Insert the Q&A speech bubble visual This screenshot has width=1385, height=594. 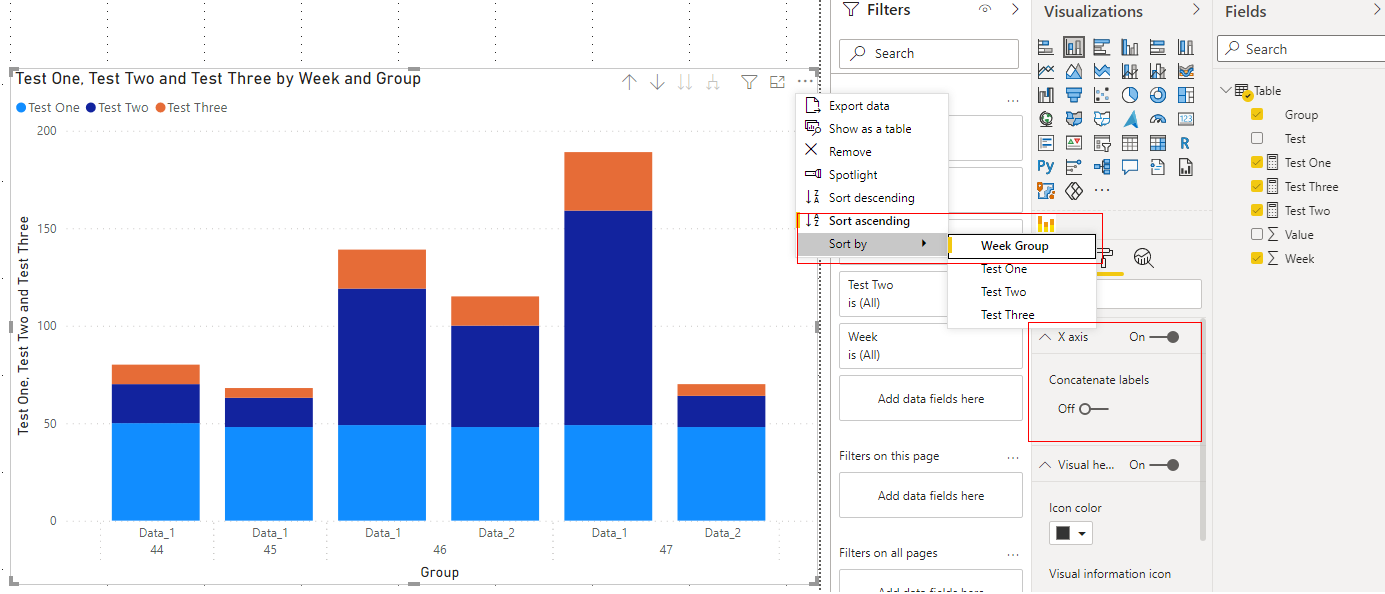(1130, 167)
